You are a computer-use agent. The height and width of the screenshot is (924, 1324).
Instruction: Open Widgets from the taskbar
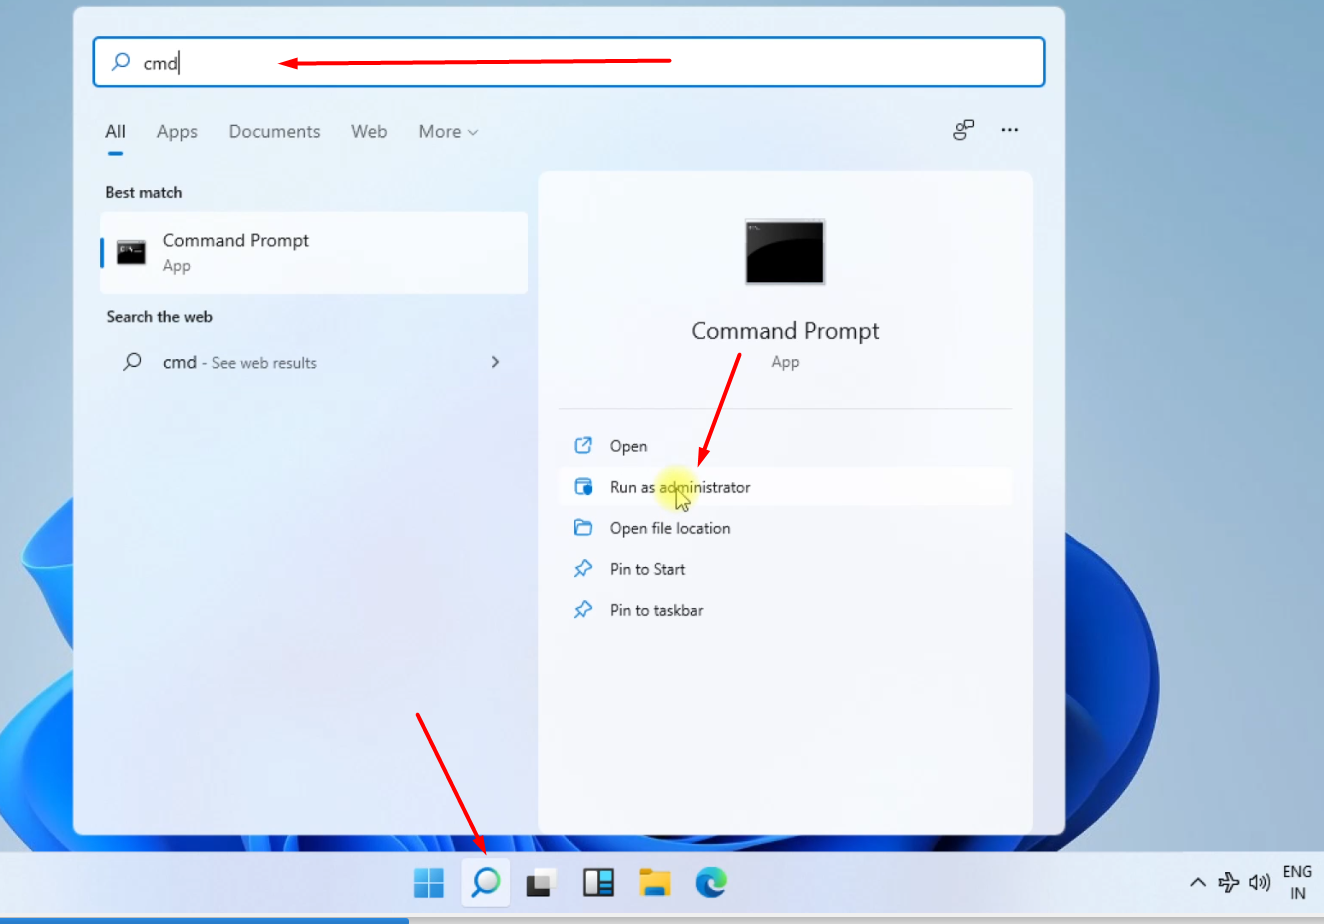(598, 882)
